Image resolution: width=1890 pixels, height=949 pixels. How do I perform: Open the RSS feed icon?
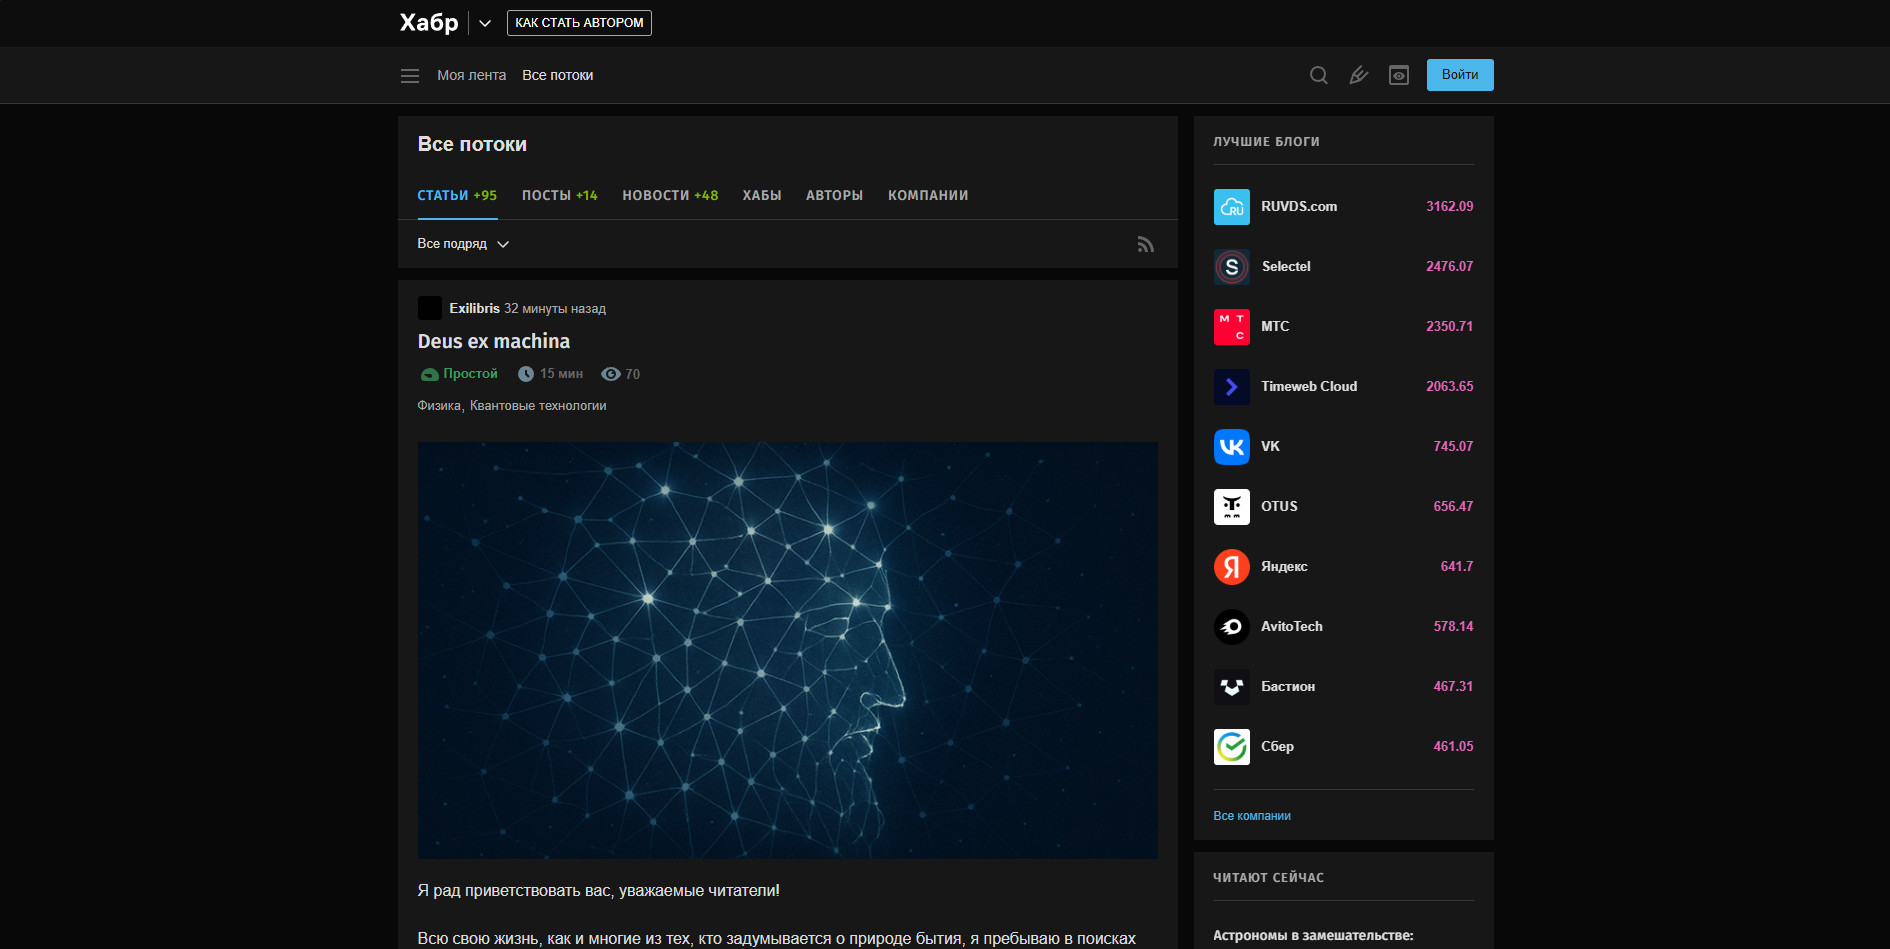coord(1145,244)
